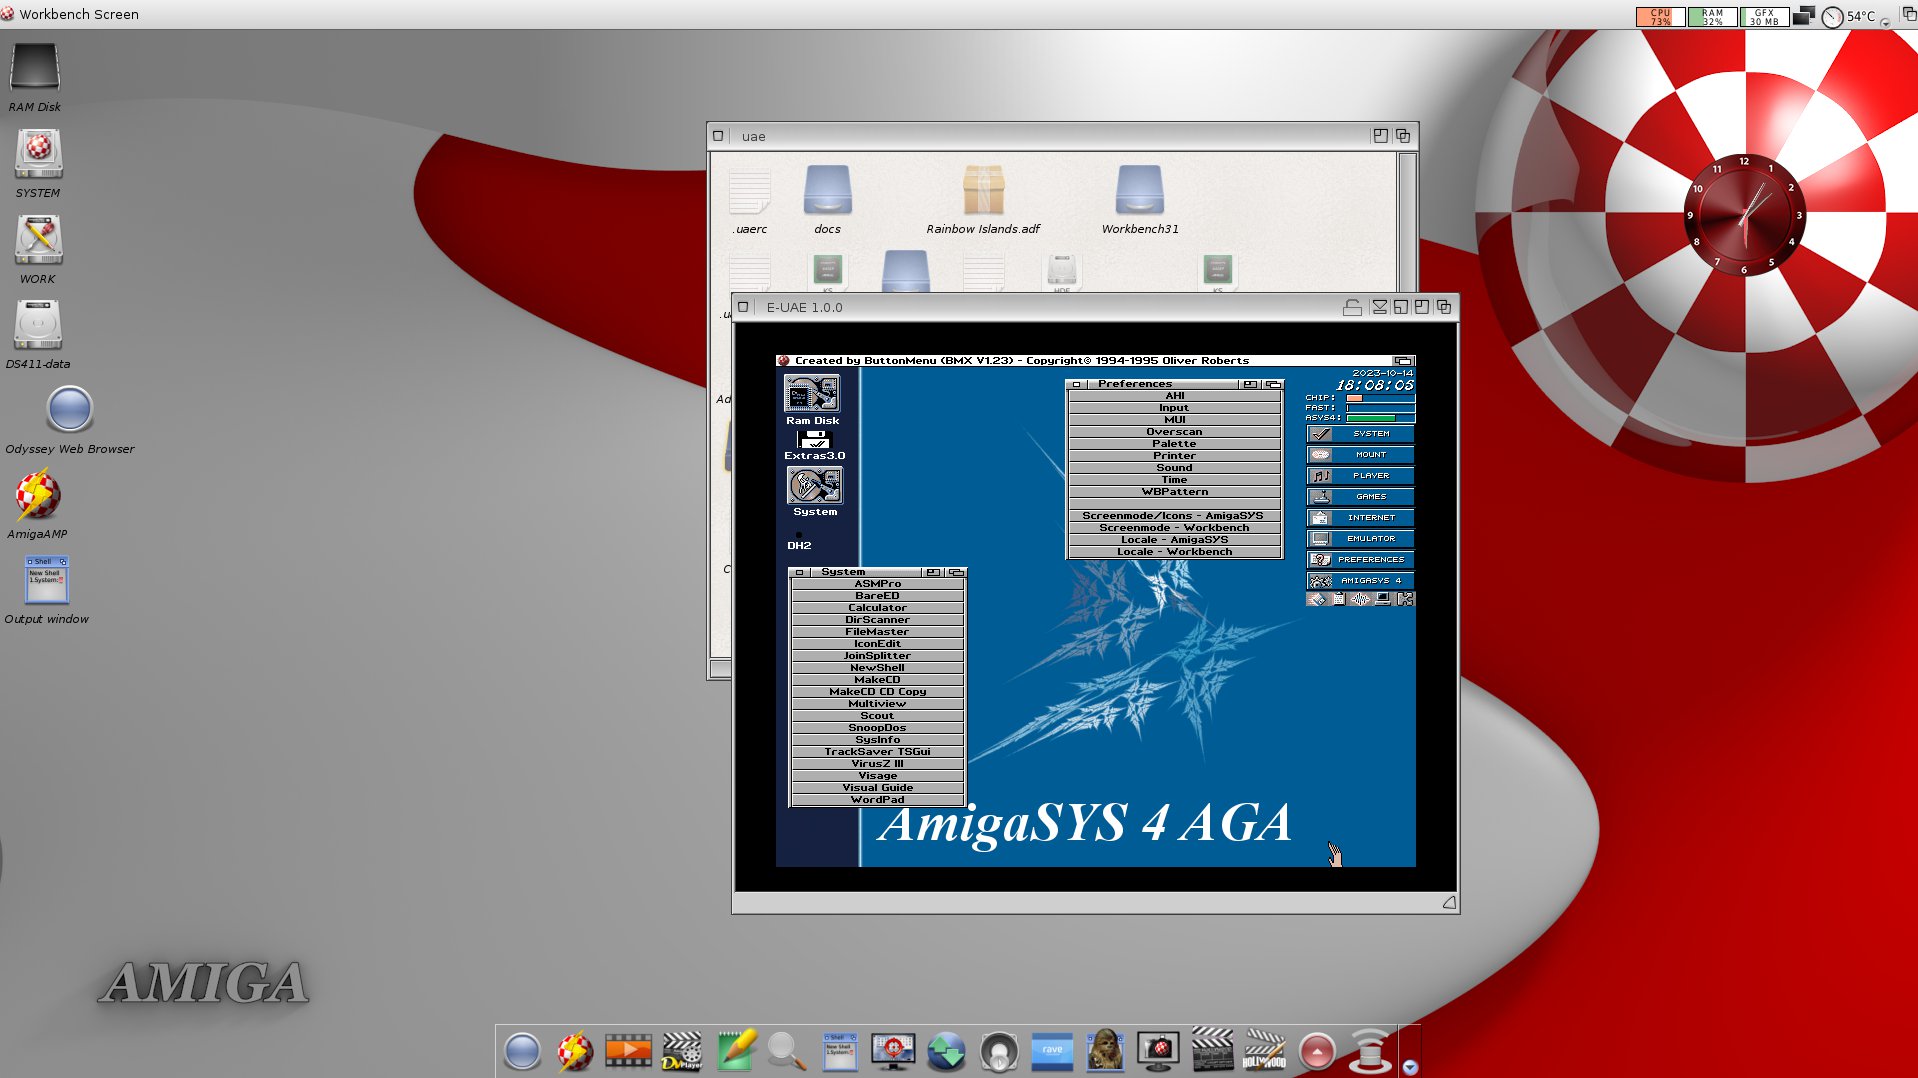Open the Shell icon in the dock

point(840,1051)
